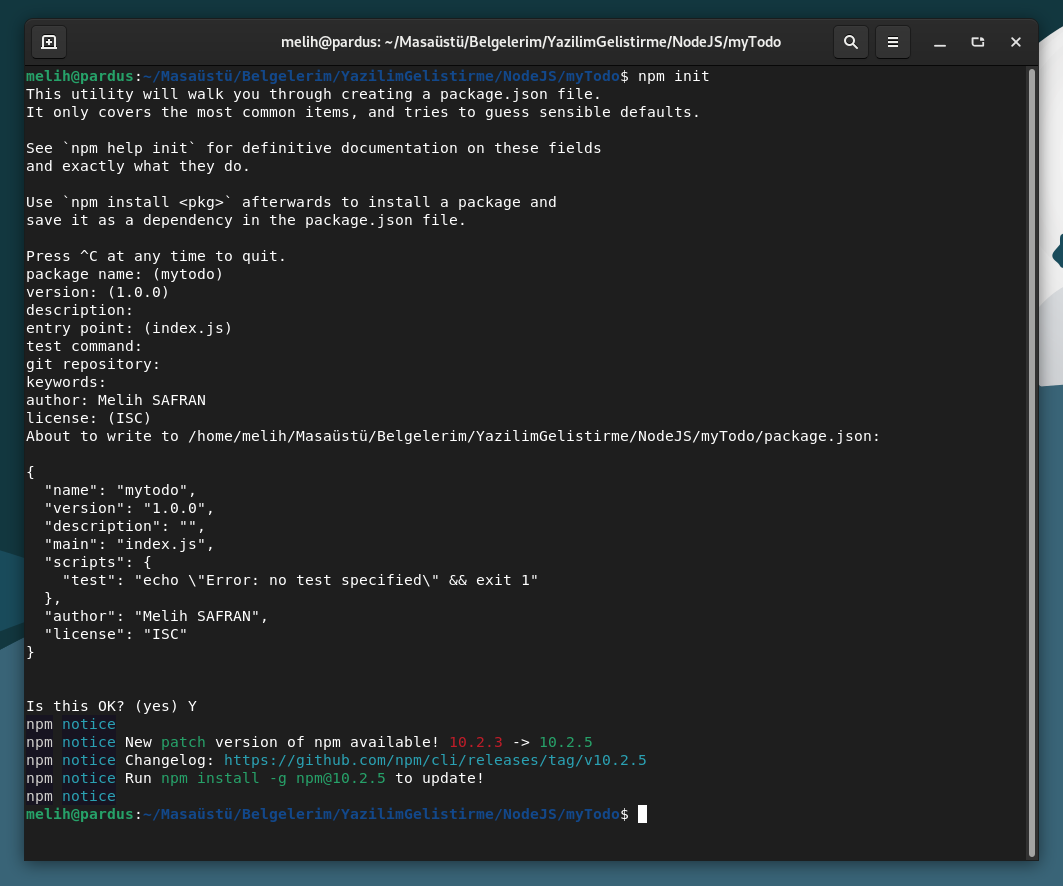Click the '"main": "index.js"' JSON line
This screenshot has height=886, width=1063.
[x=129, y=544]
